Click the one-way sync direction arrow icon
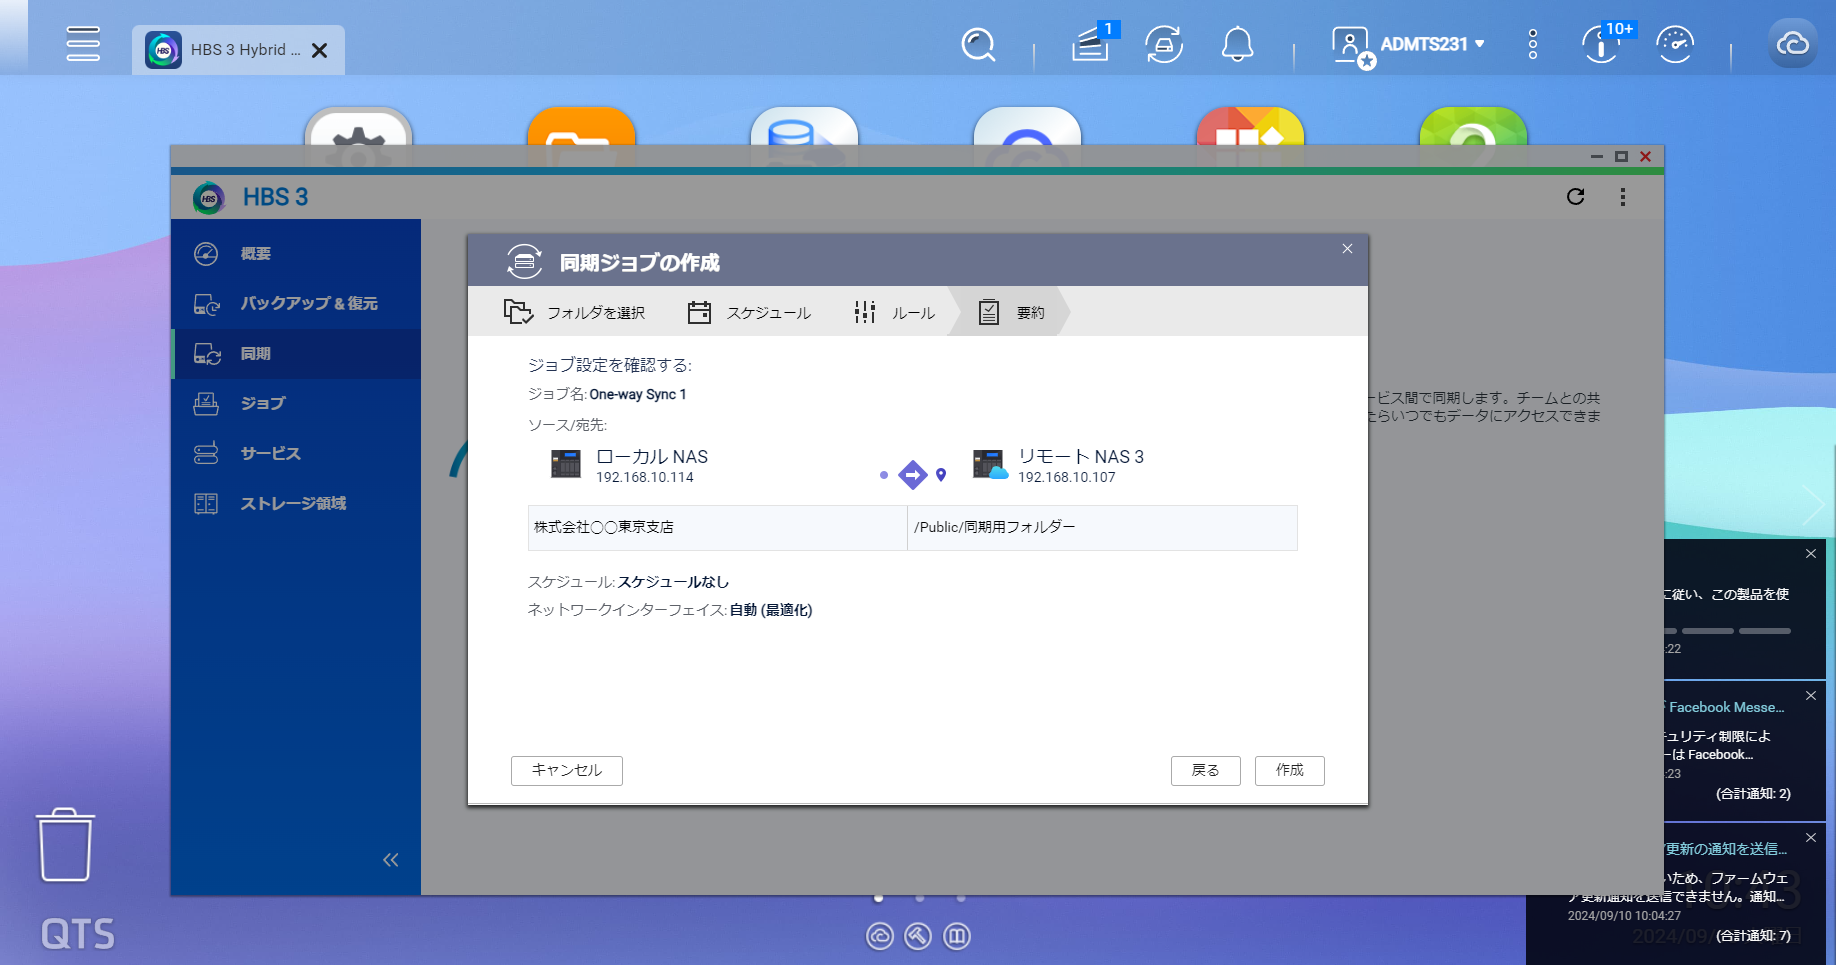This screenshot has width=1836, height=965. (913, 475)
